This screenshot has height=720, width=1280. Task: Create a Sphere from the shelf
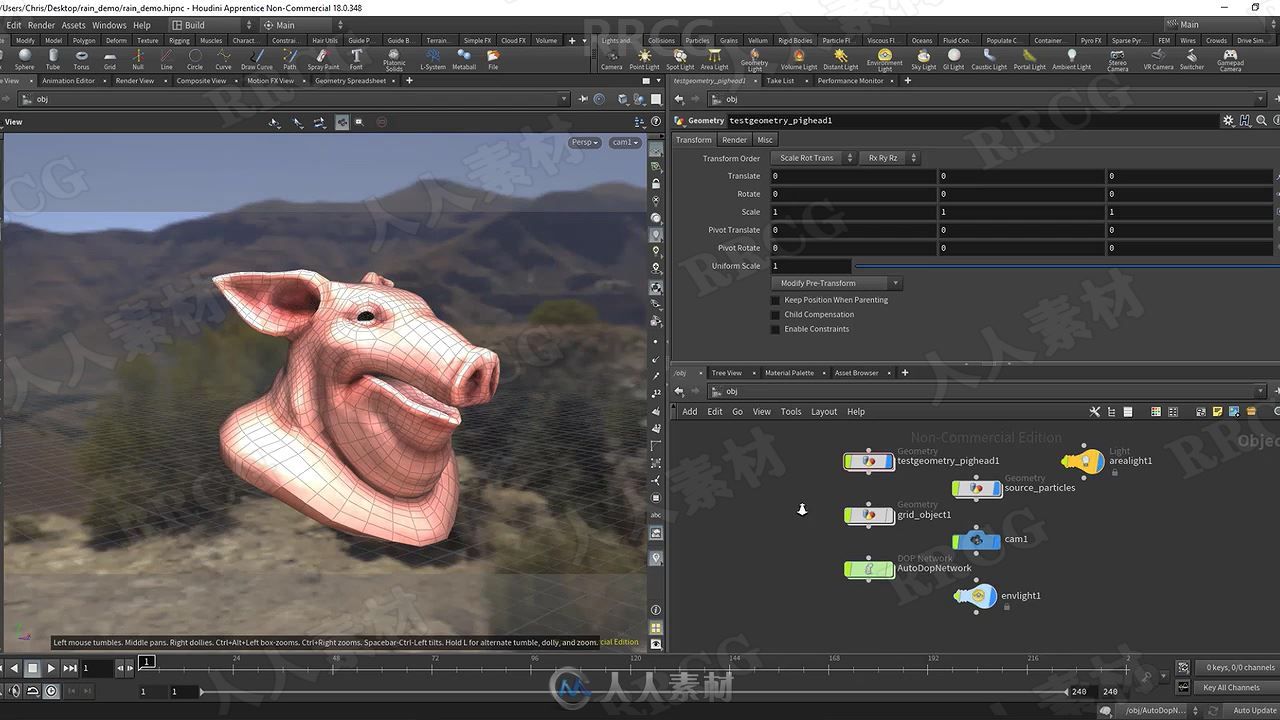pyautogui.click(x=25, y=59)
